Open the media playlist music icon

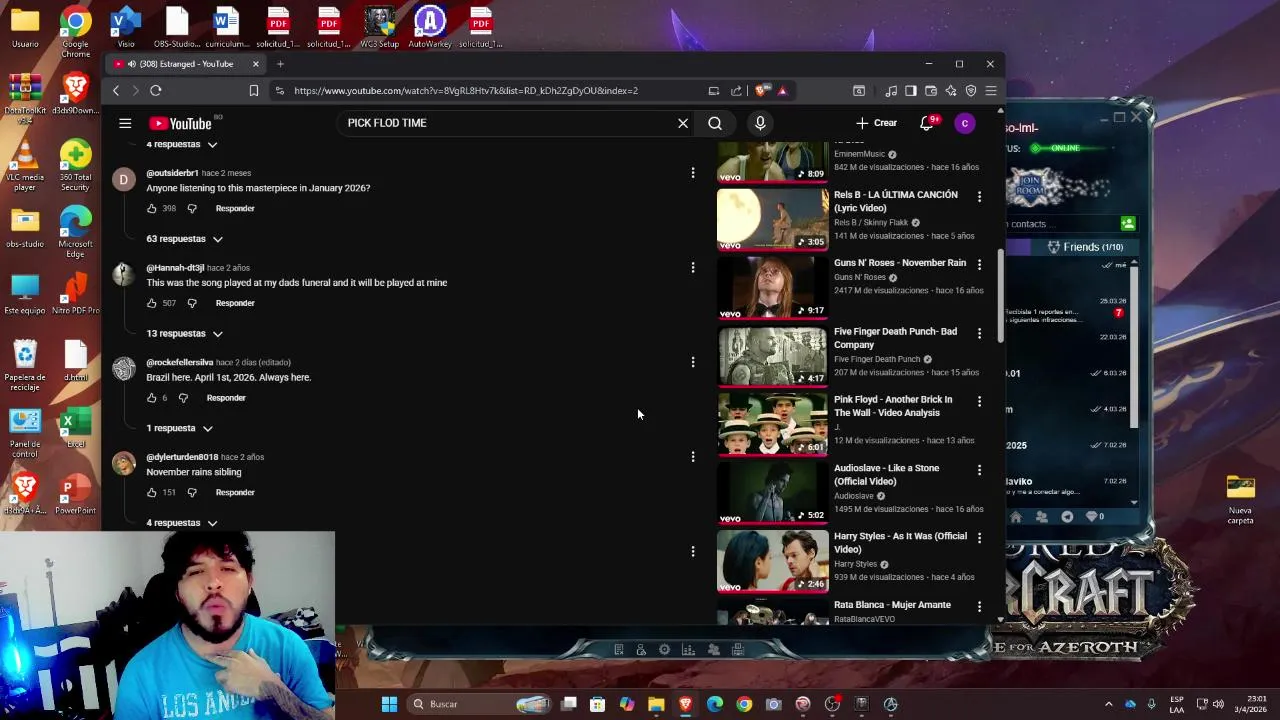(x=891, y=91)
